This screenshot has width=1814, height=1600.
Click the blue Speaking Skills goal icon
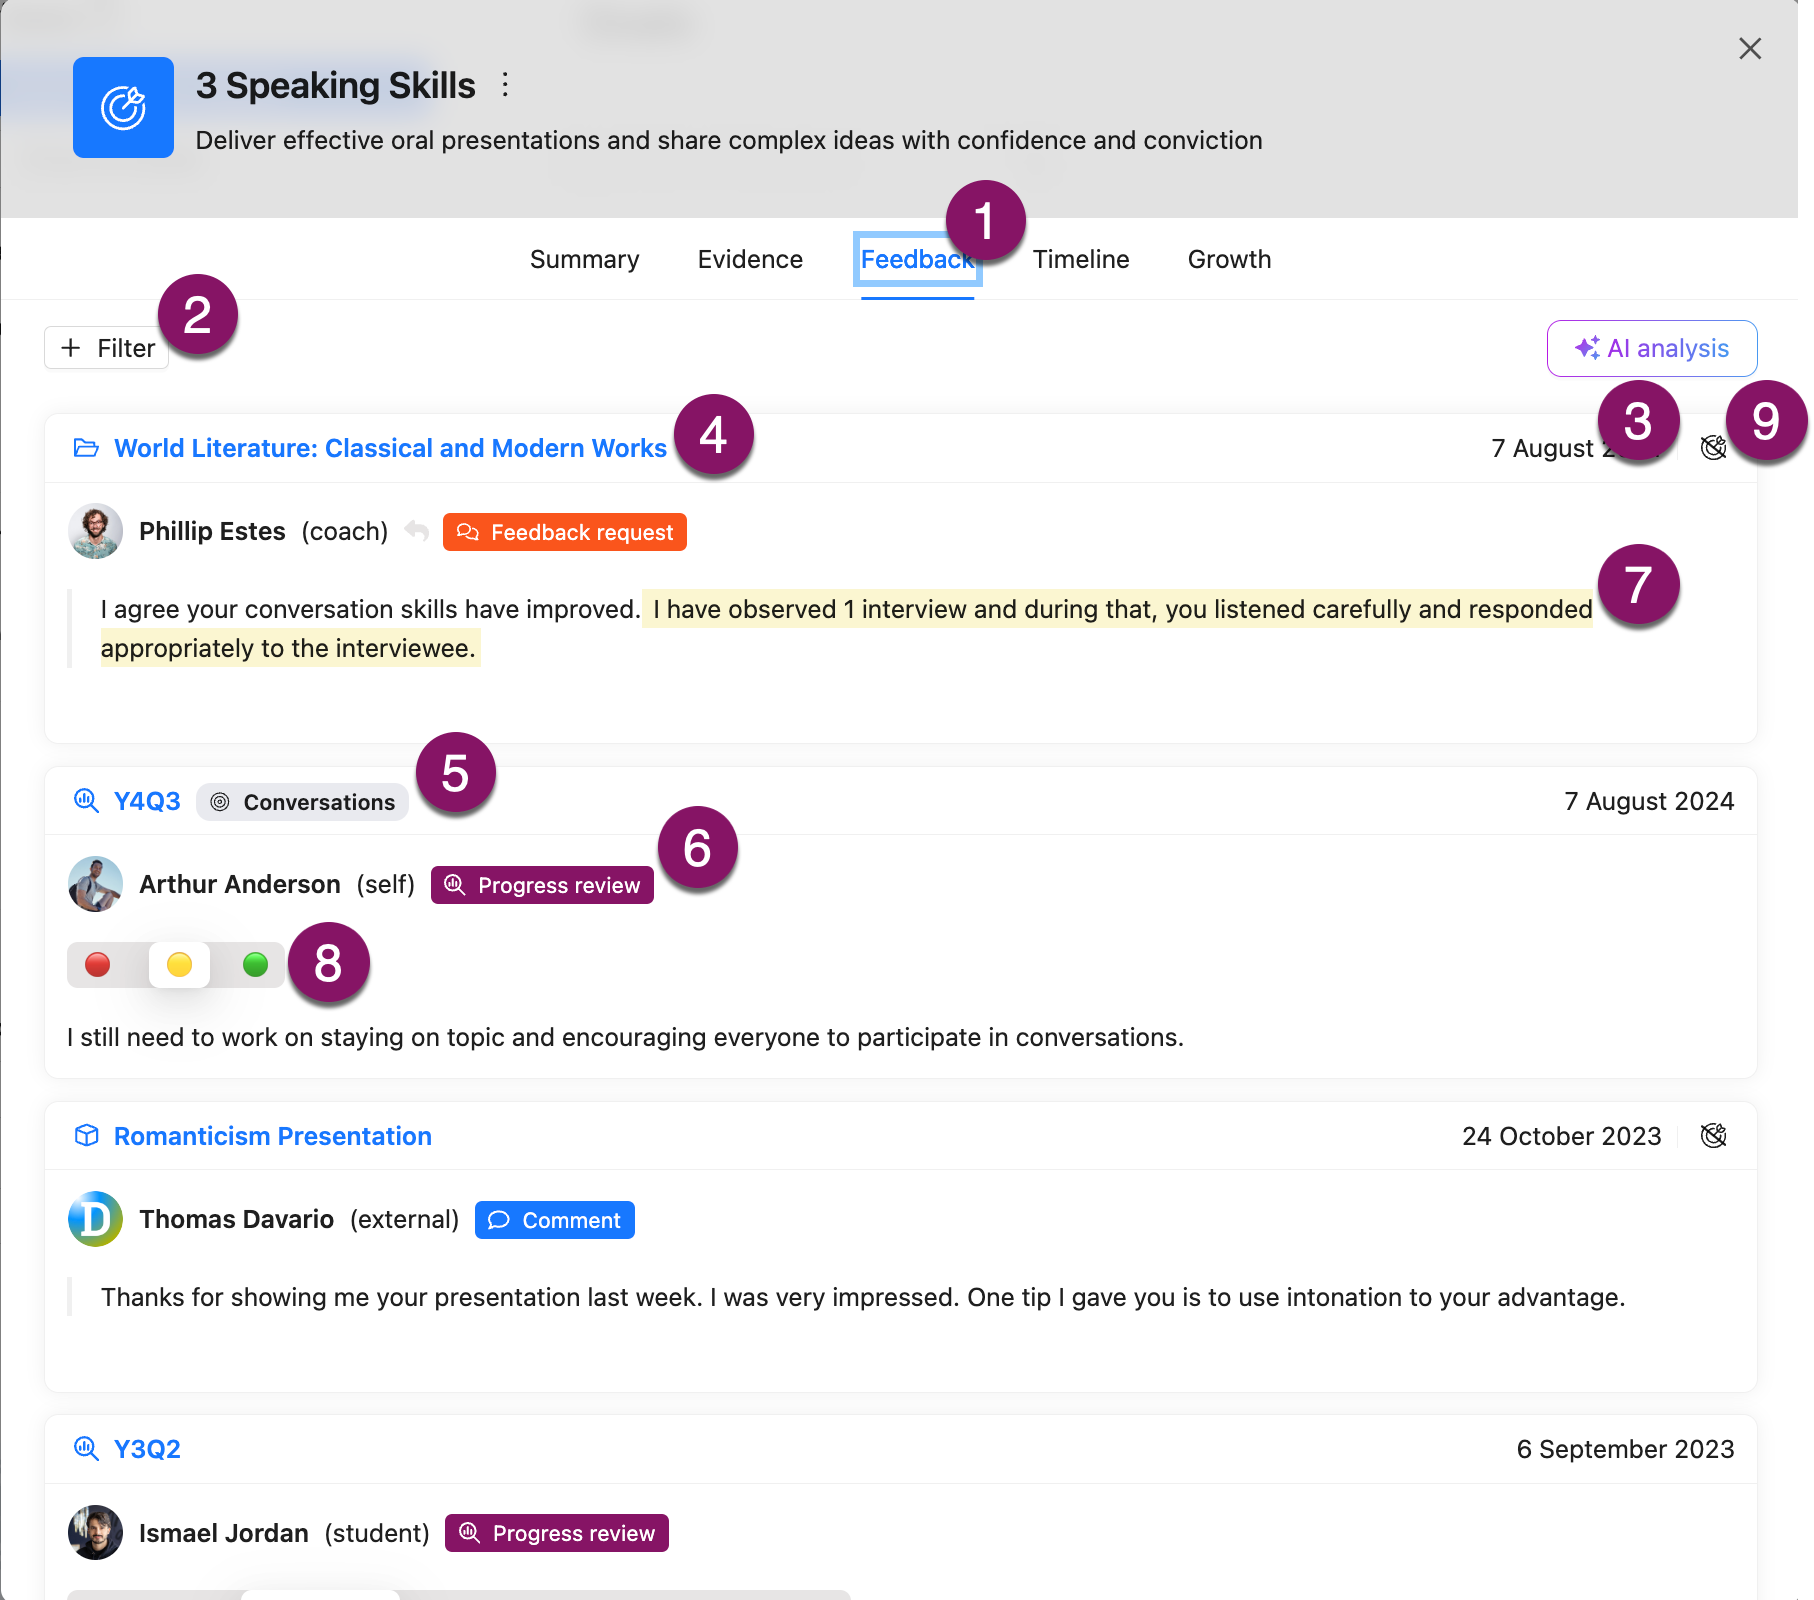coord(123,107)
